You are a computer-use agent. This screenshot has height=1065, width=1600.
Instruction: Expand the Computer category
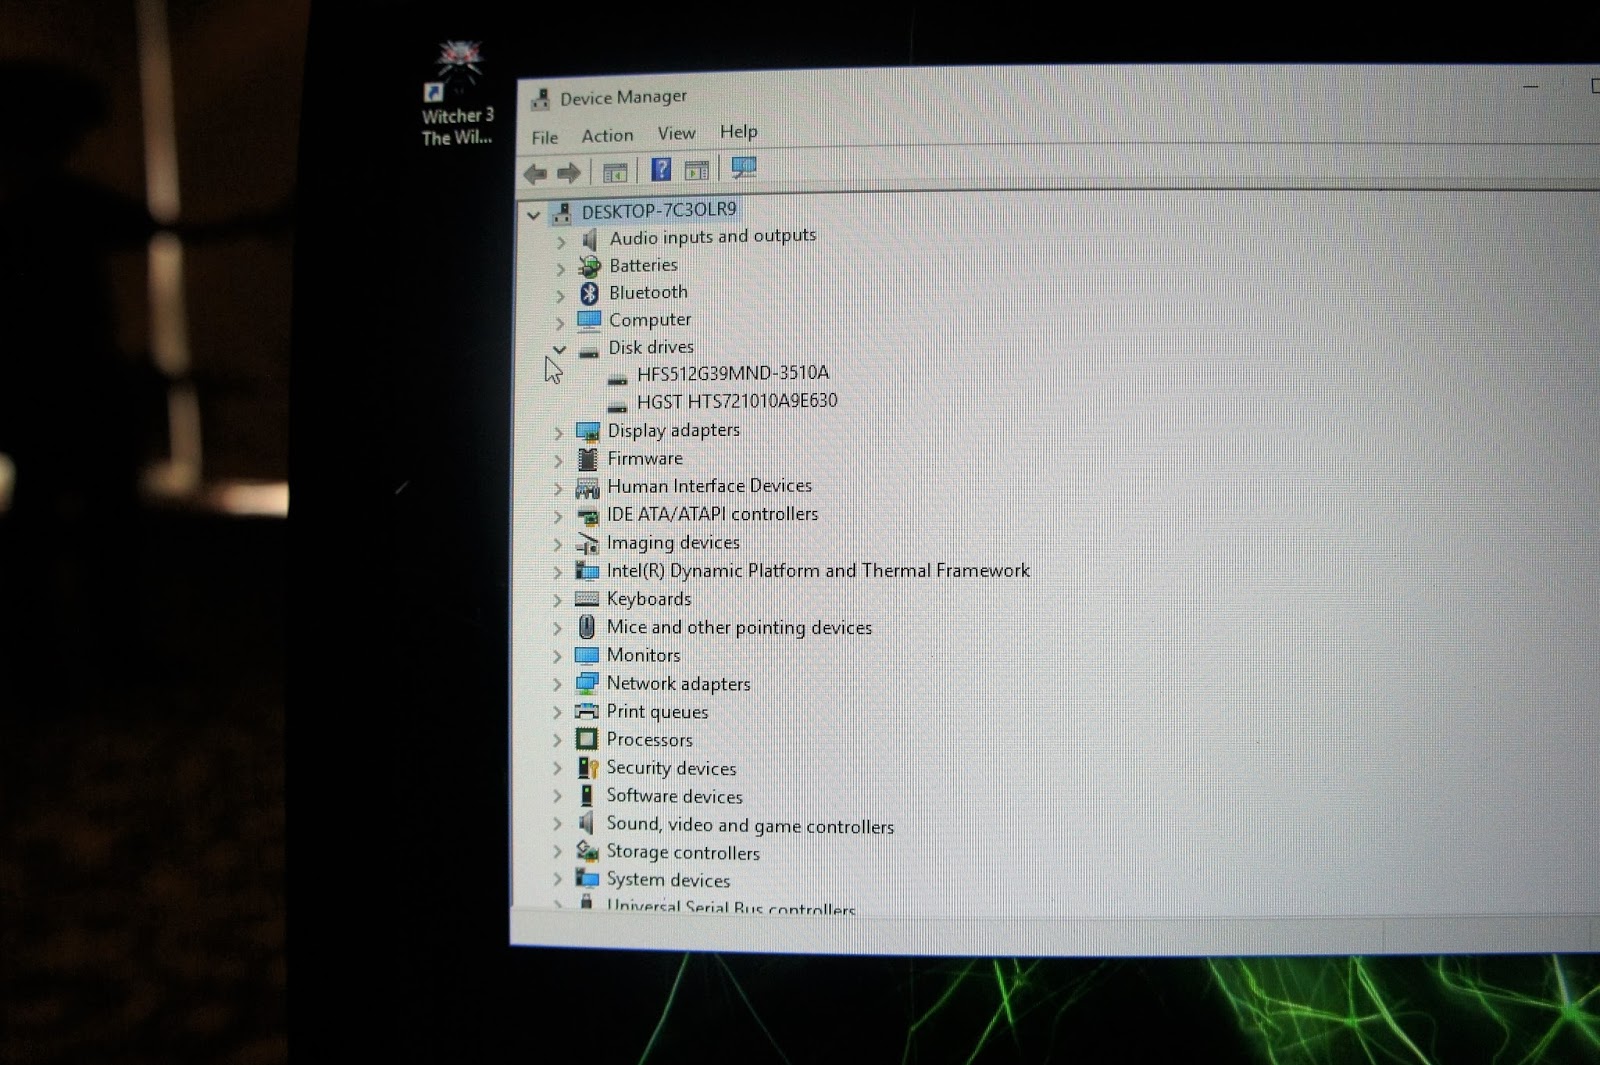pos(560,323)
